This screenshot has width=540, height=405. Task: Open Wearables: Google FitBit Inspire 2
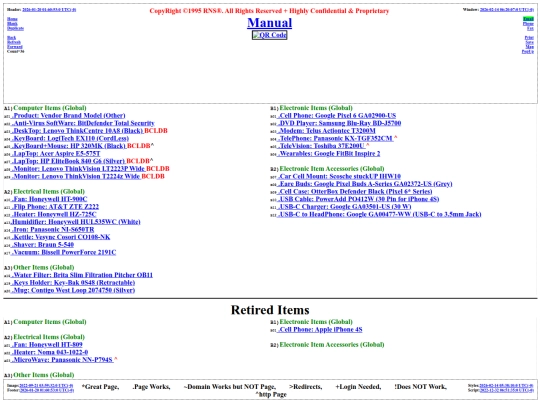coord(329,154)
